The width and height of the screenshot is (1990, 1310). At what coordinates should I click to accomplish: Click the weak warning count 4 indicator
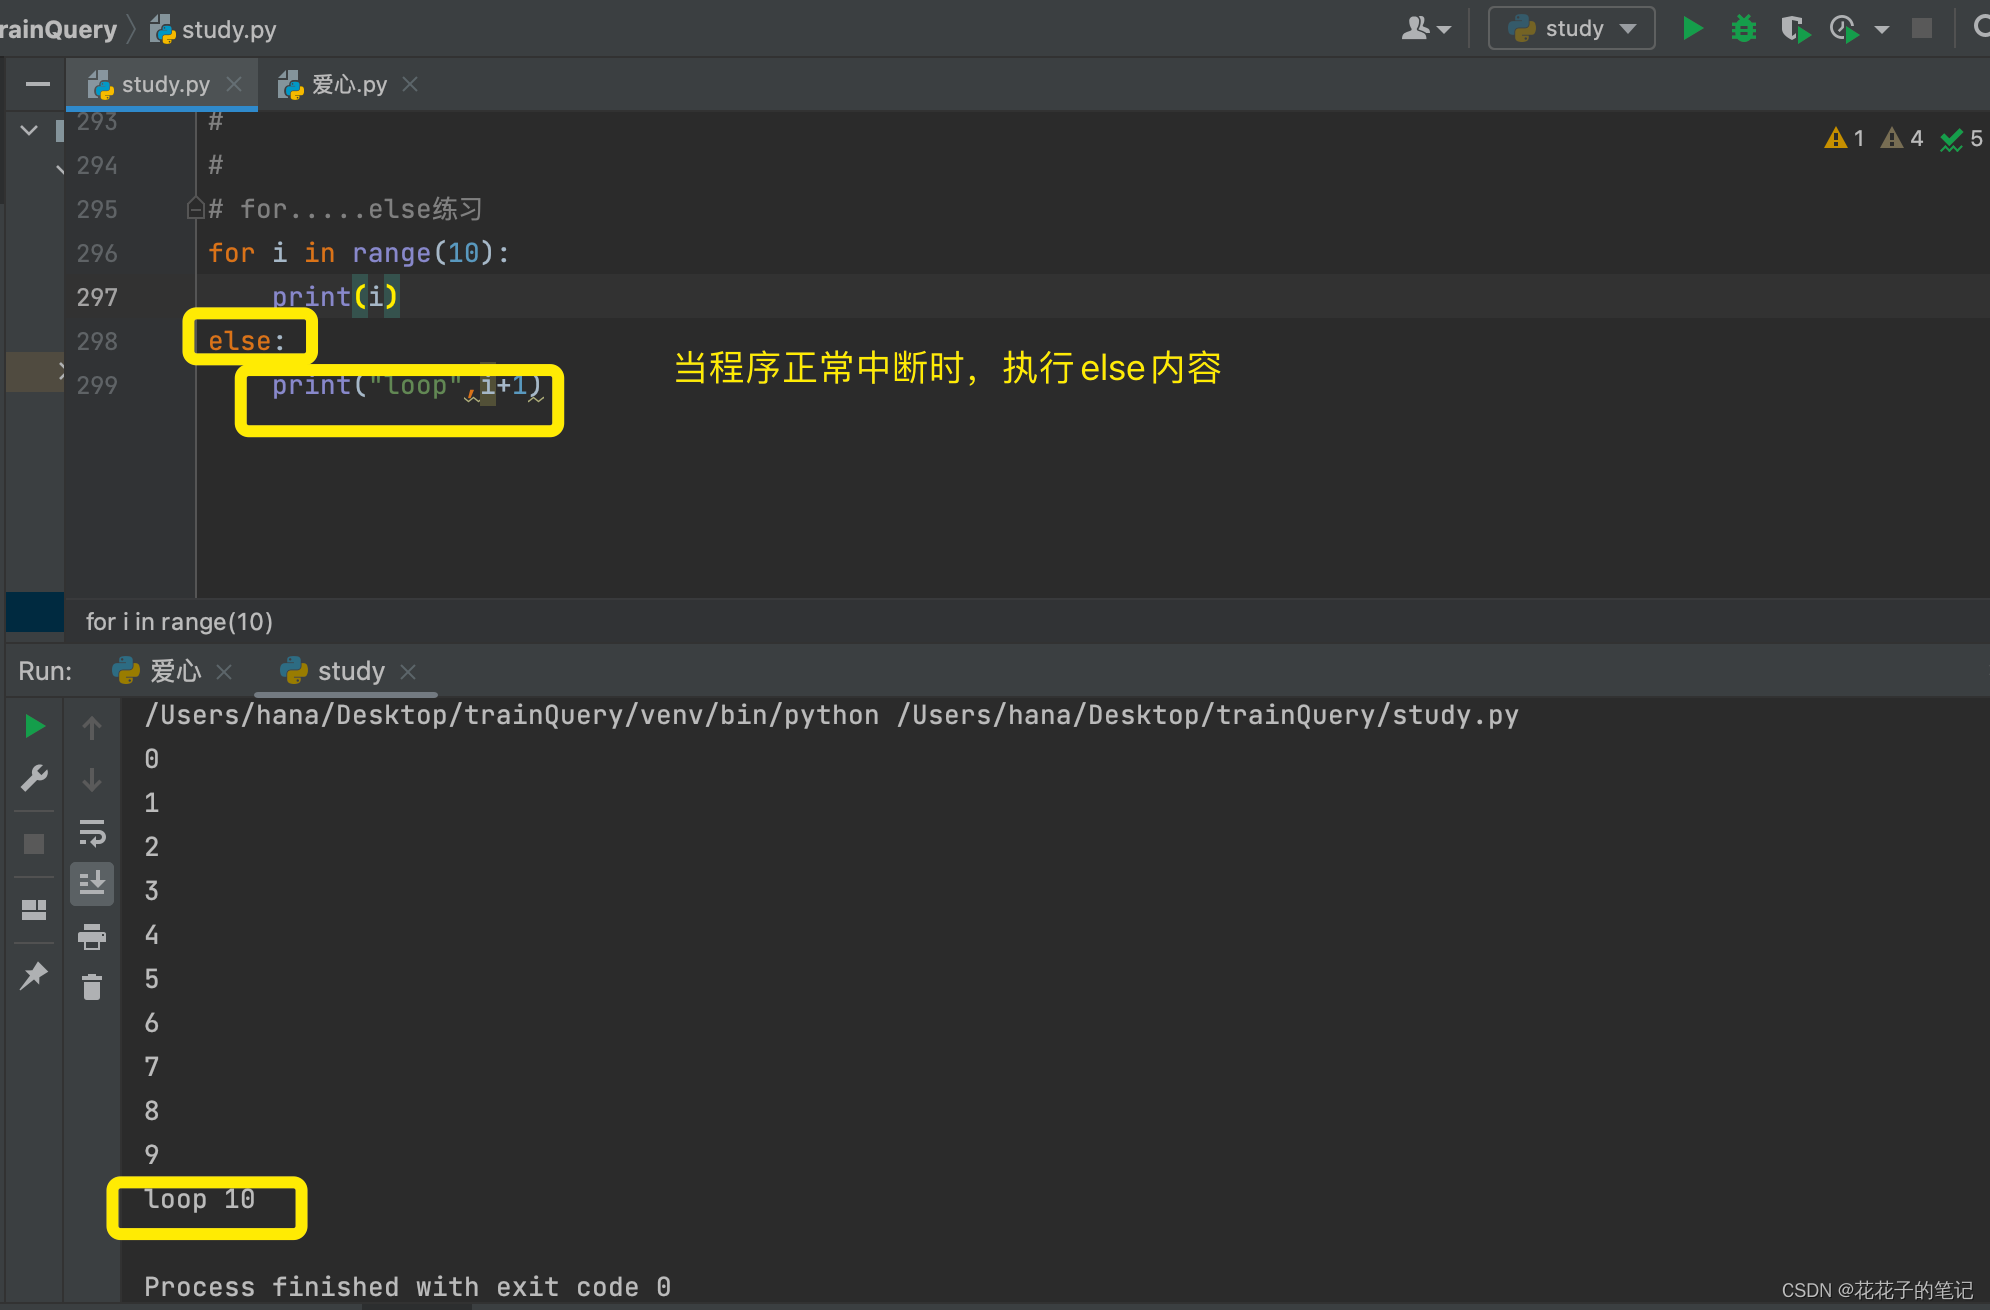1901,138
